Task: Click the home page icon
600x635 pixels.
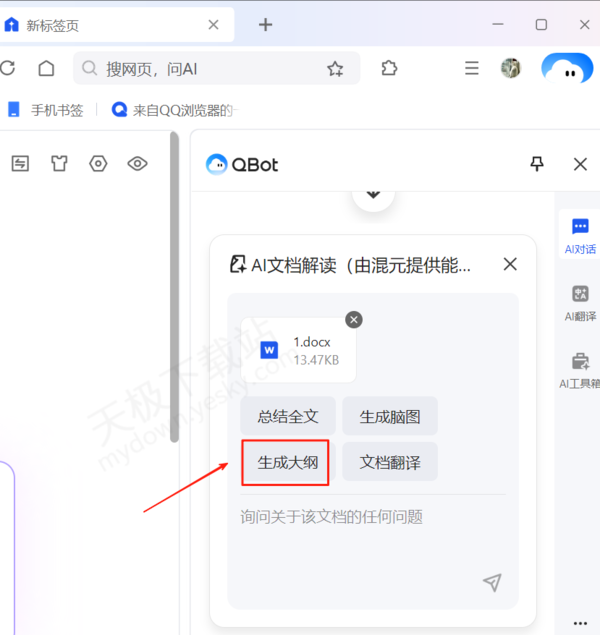Action: pos(46,68)
